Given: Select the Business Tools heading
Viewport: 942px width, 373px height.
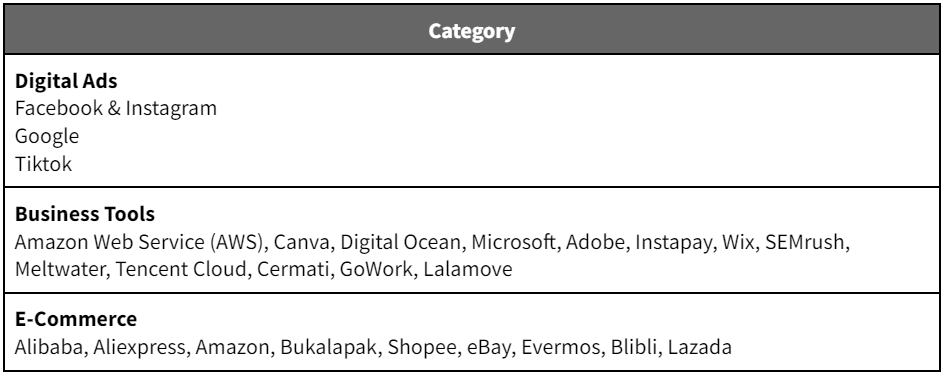Looking at the screenshot, I should 85,214.
